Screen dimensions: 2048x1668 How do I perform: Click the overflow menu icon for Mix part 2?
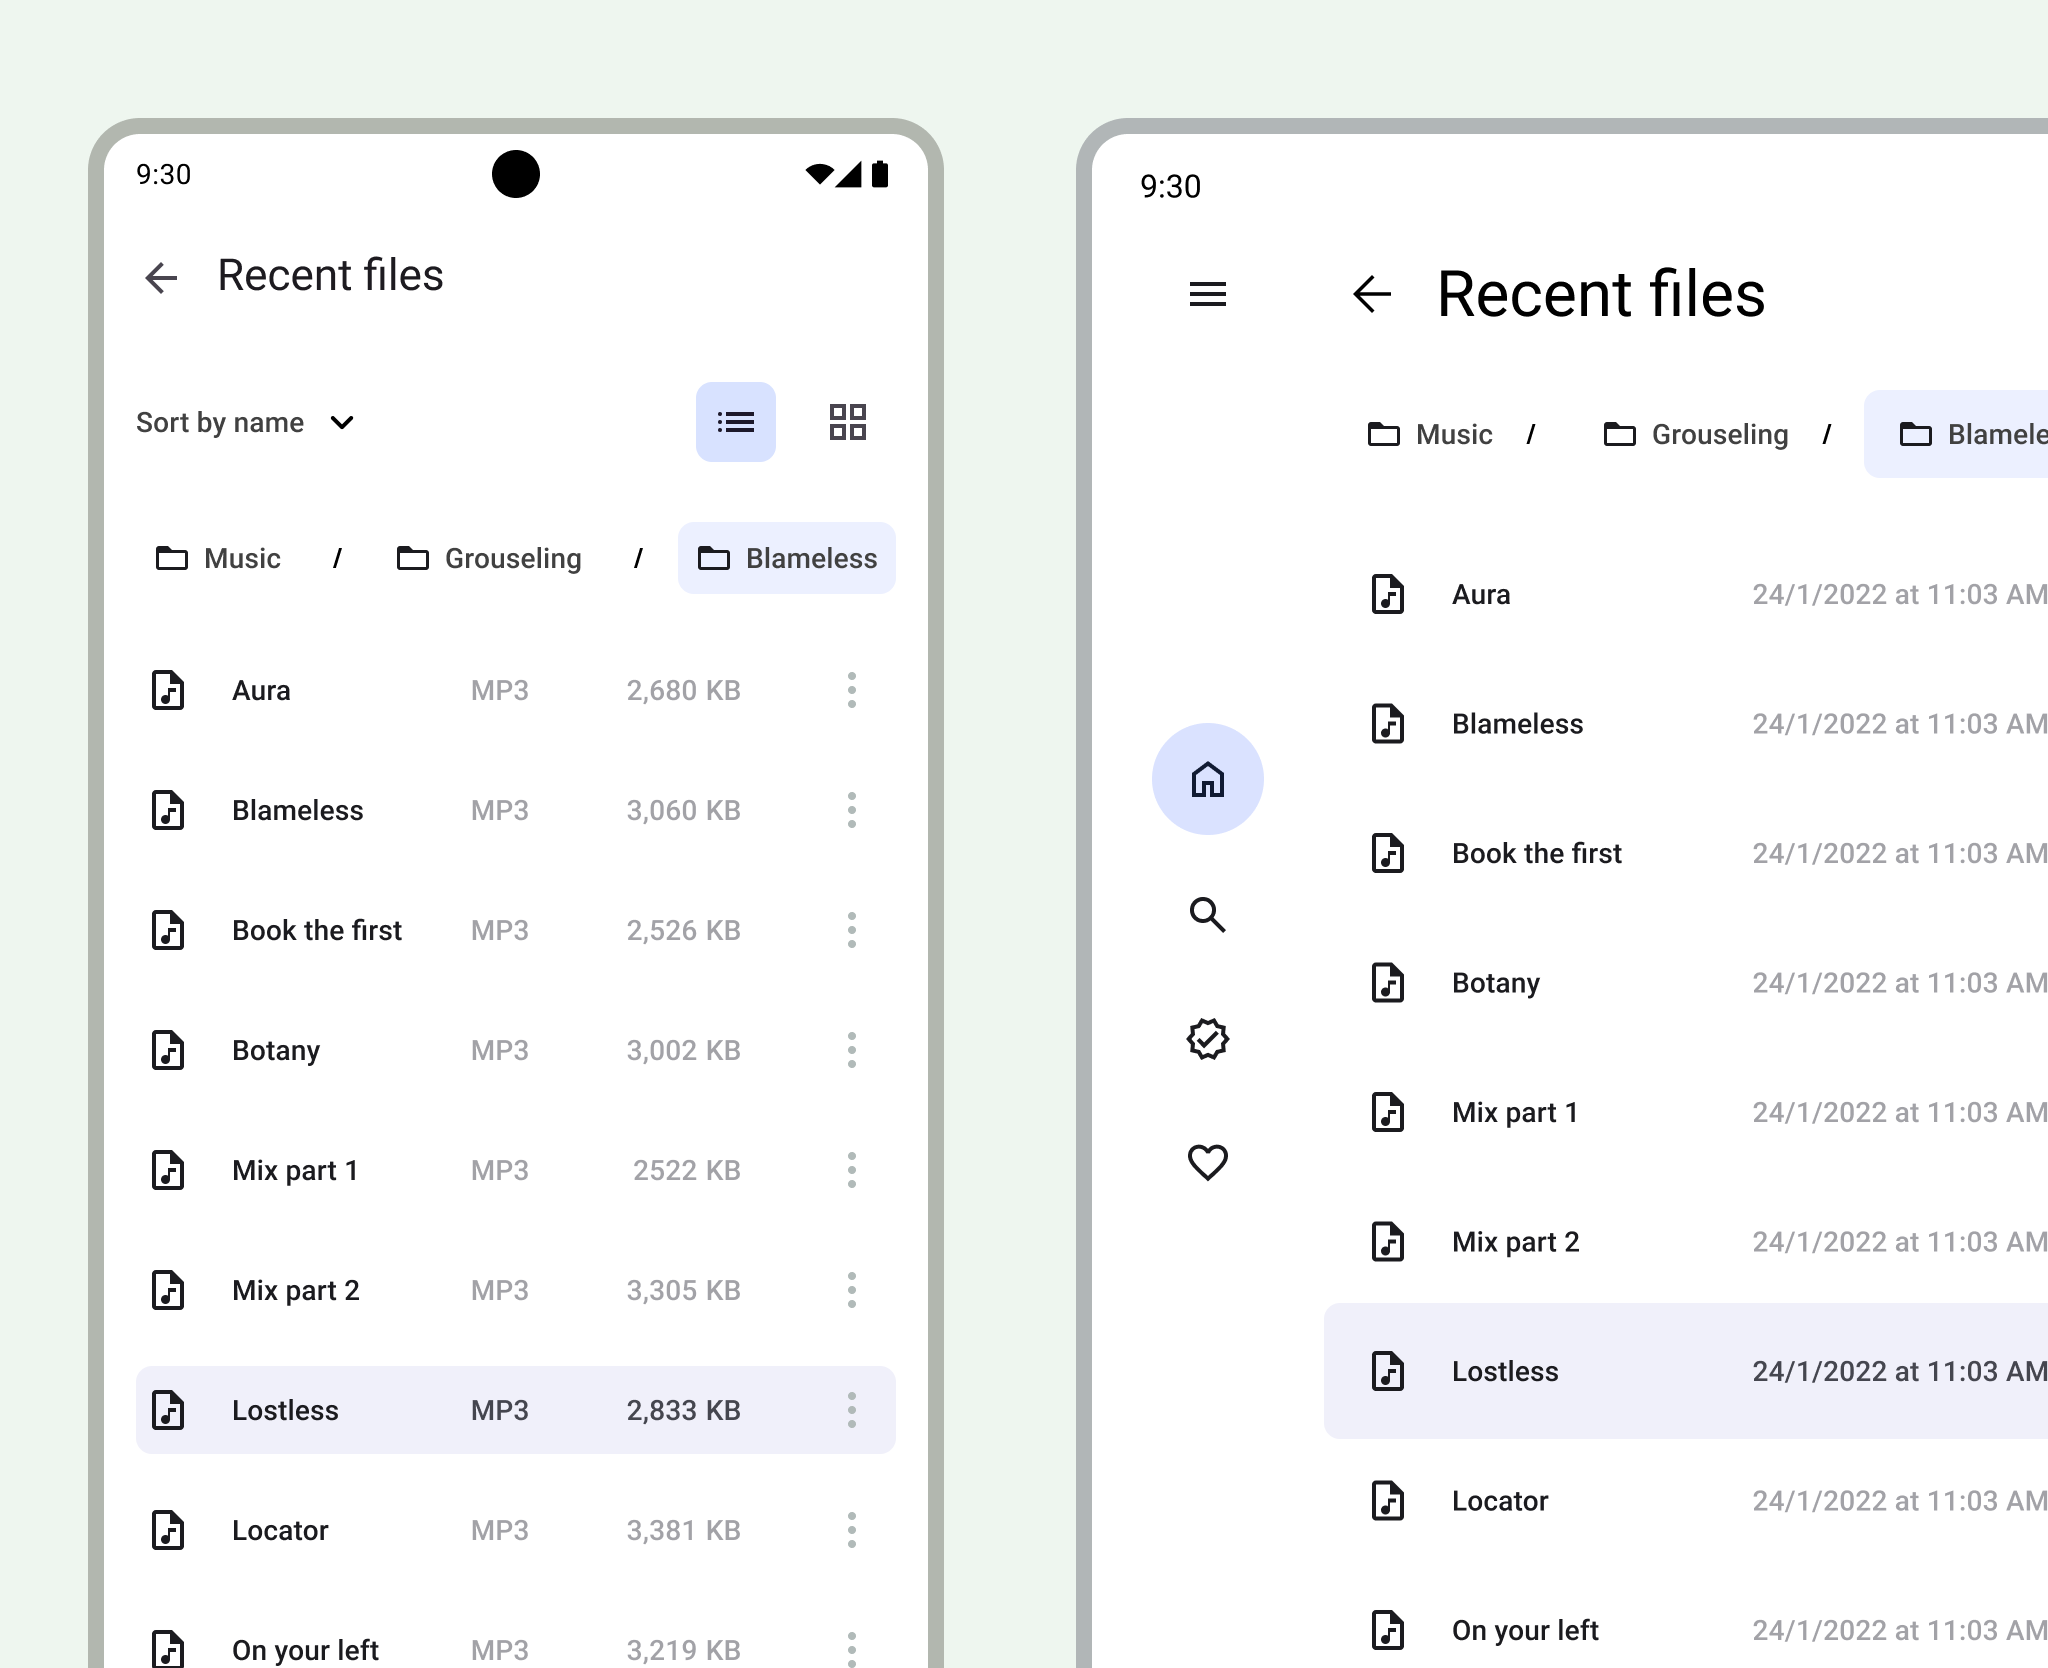click(x=852, y=1287)
